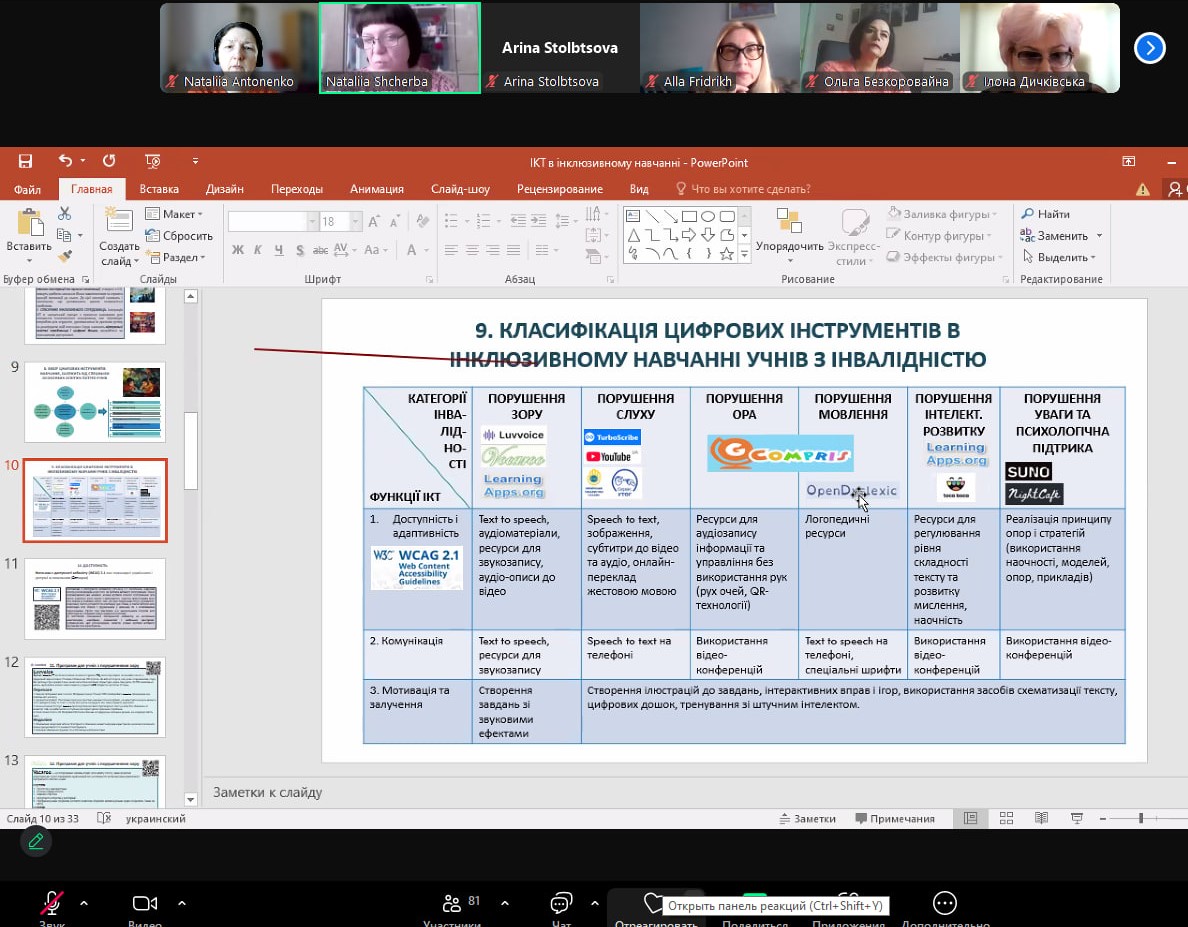Open the Контур фигуры shape outline dropdown
This screenshot has width=1188, height=927.
point(939,236)
